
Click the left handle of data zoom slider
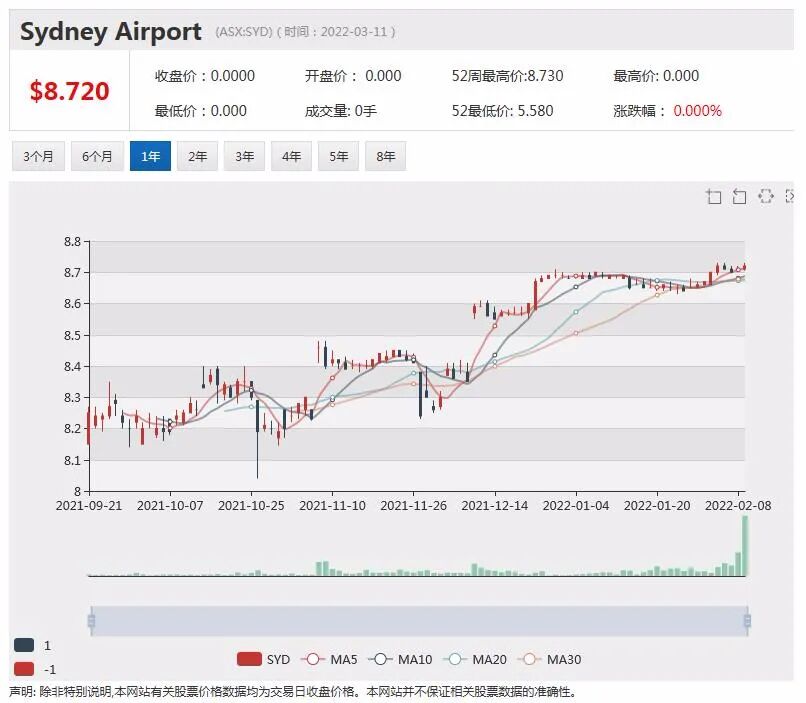(91, 621)
